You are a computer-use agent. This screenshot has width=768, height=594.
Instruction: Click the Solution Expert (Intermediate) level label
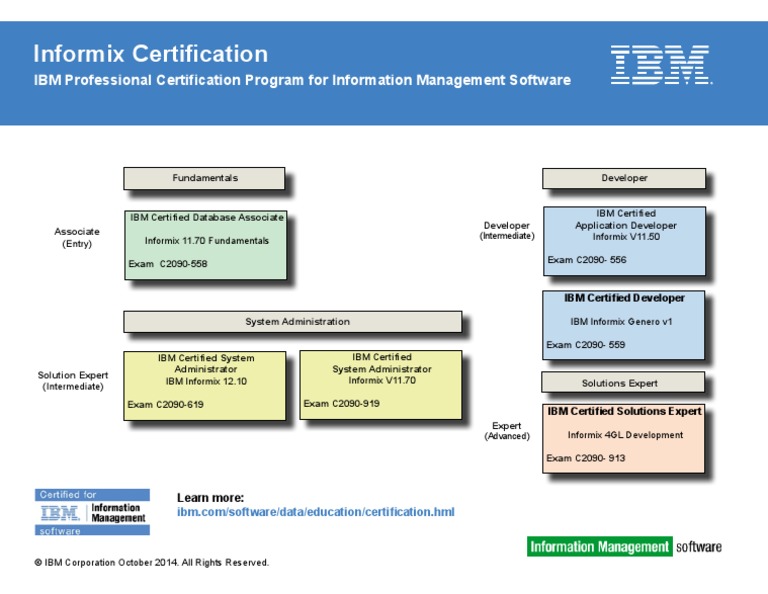pos(73,380)
